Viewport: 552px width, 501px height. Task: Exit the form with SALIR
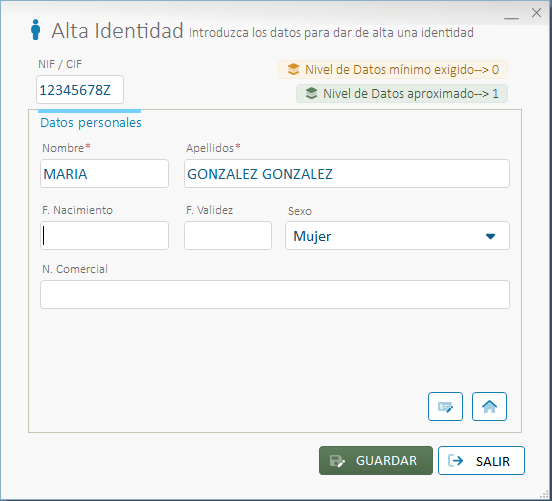[481, 461]
